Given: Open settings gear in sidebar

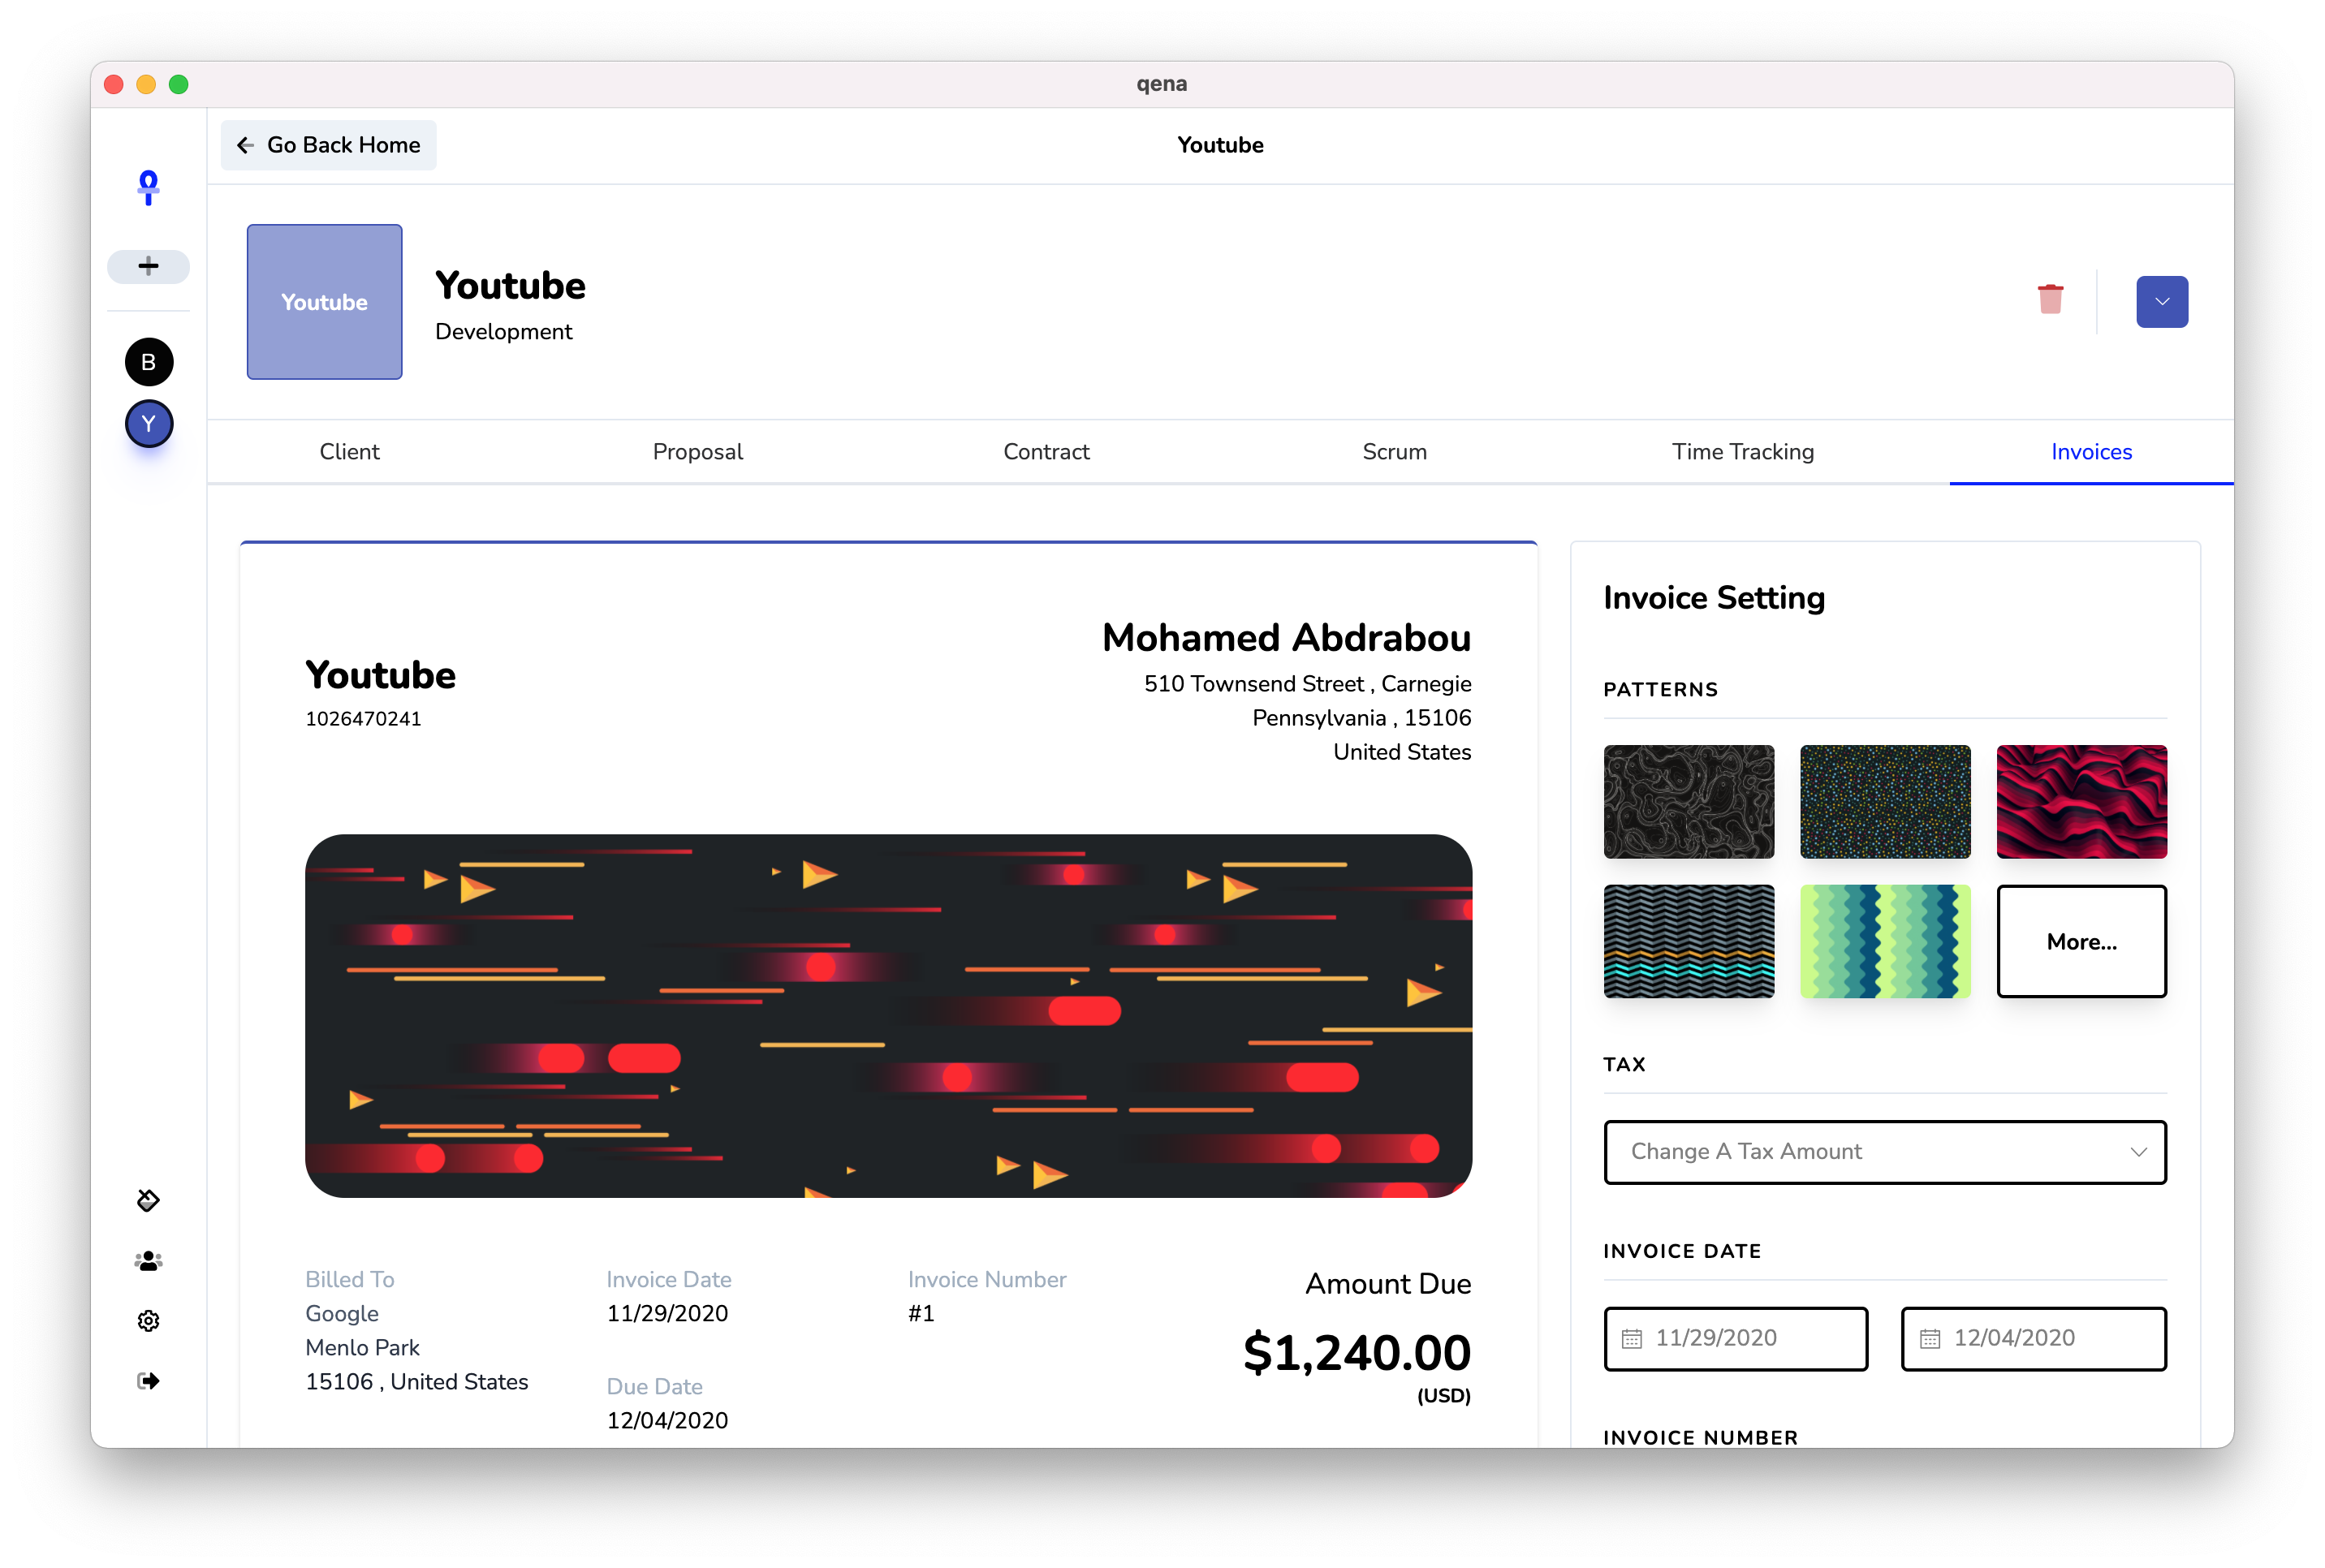Looking at the screenshot, I should tap(148, 1321).
